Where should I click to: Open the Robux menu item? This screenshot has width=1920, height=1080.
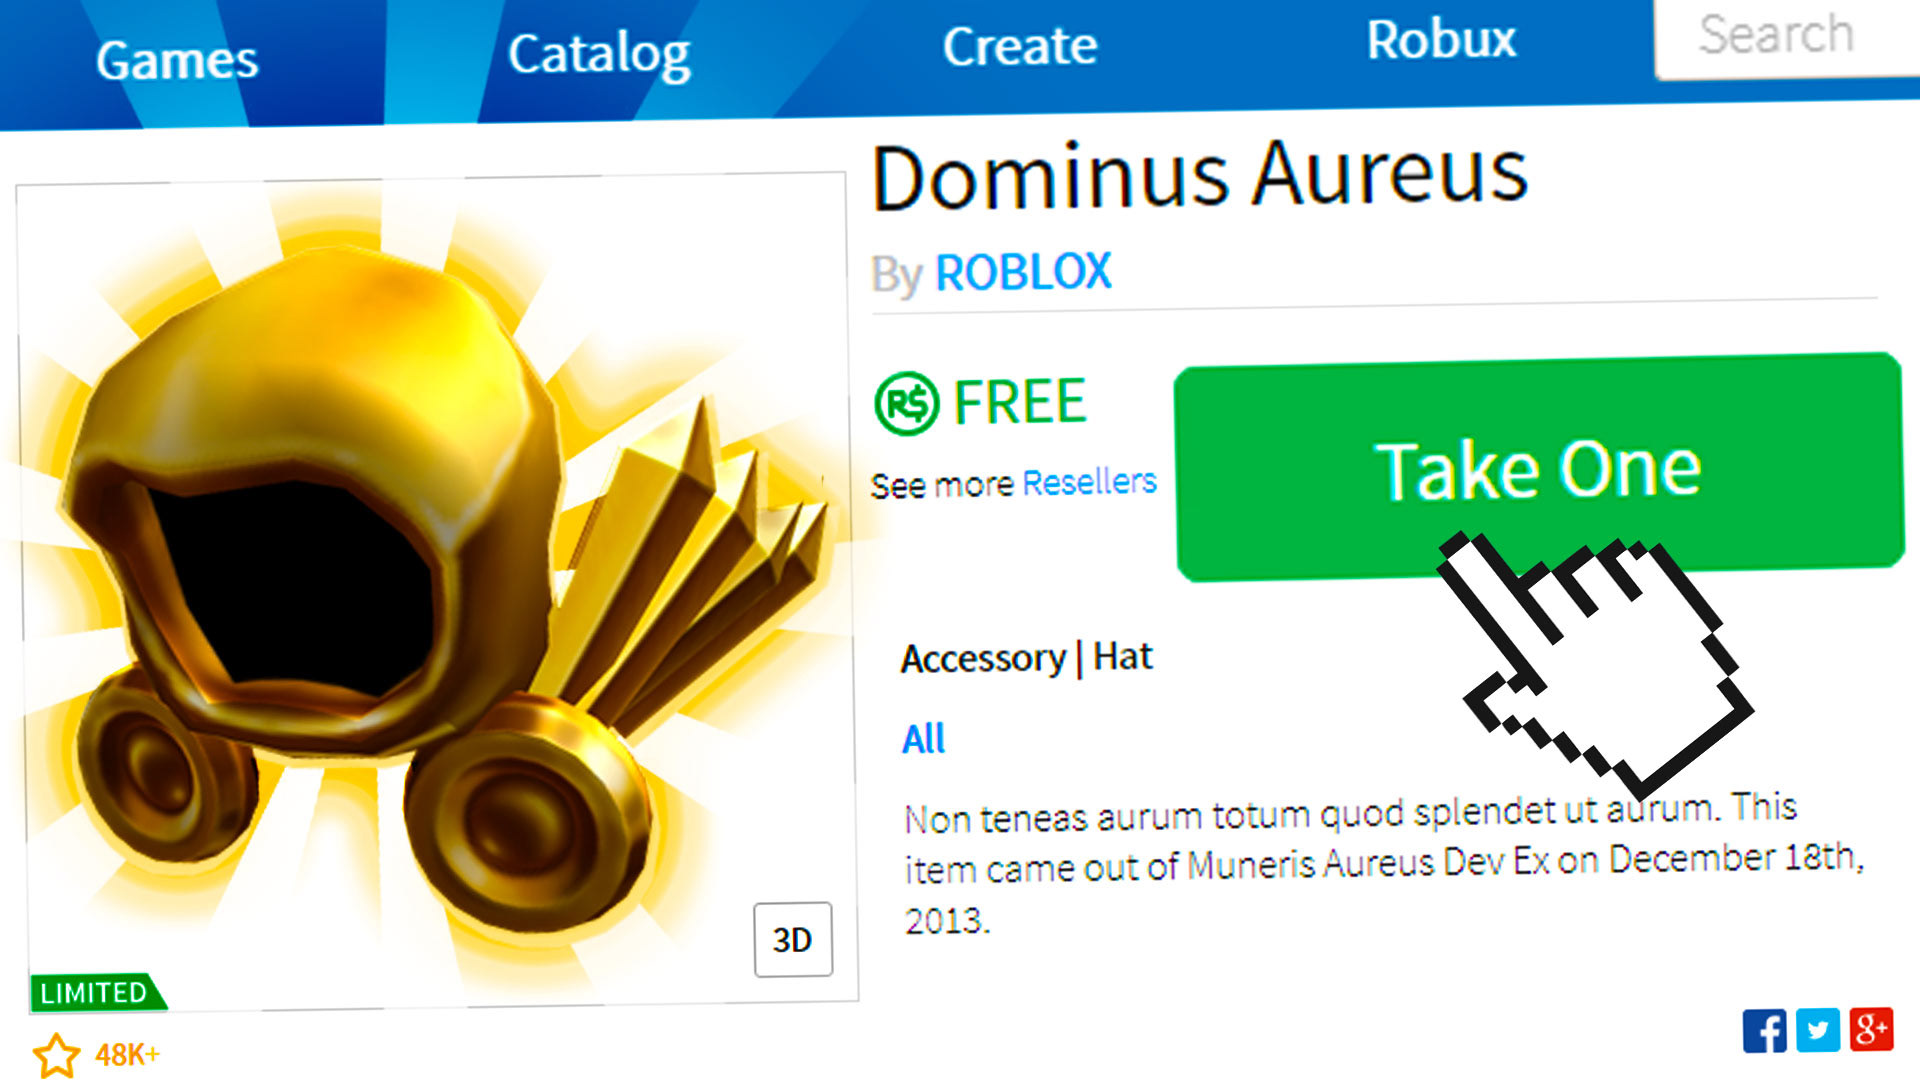point(1441,40)
